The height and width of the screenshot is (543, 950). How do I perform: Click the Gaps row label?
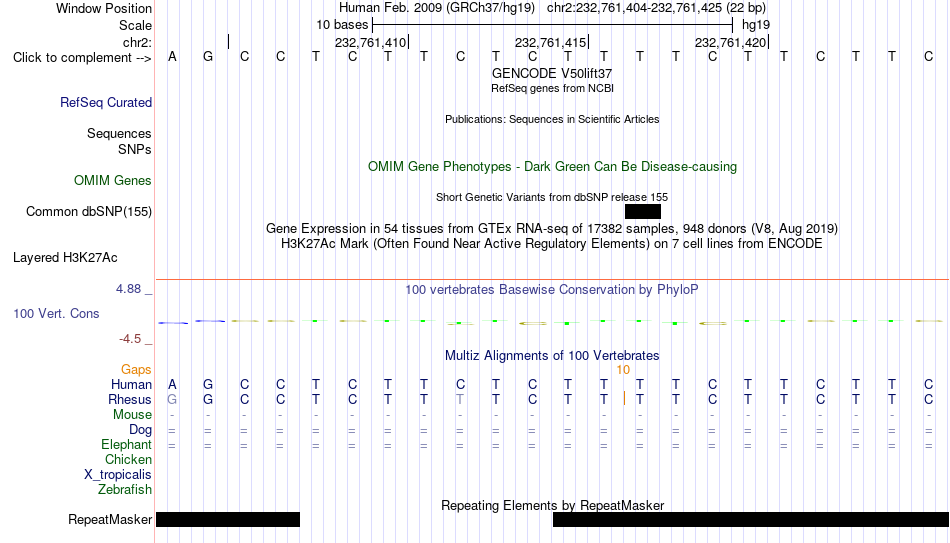click(136, 370)
